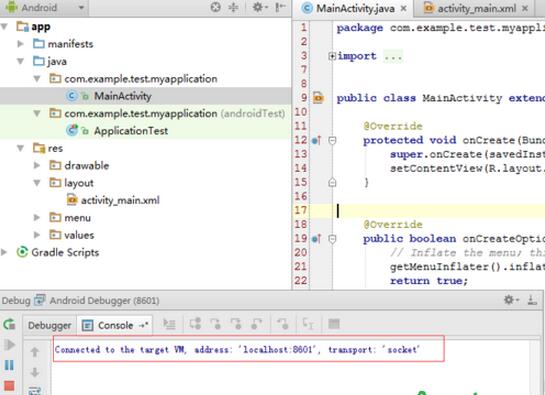Open project panel gear settings menu
545x395 pixels.
pyautogui.click(x=259, y=7)
